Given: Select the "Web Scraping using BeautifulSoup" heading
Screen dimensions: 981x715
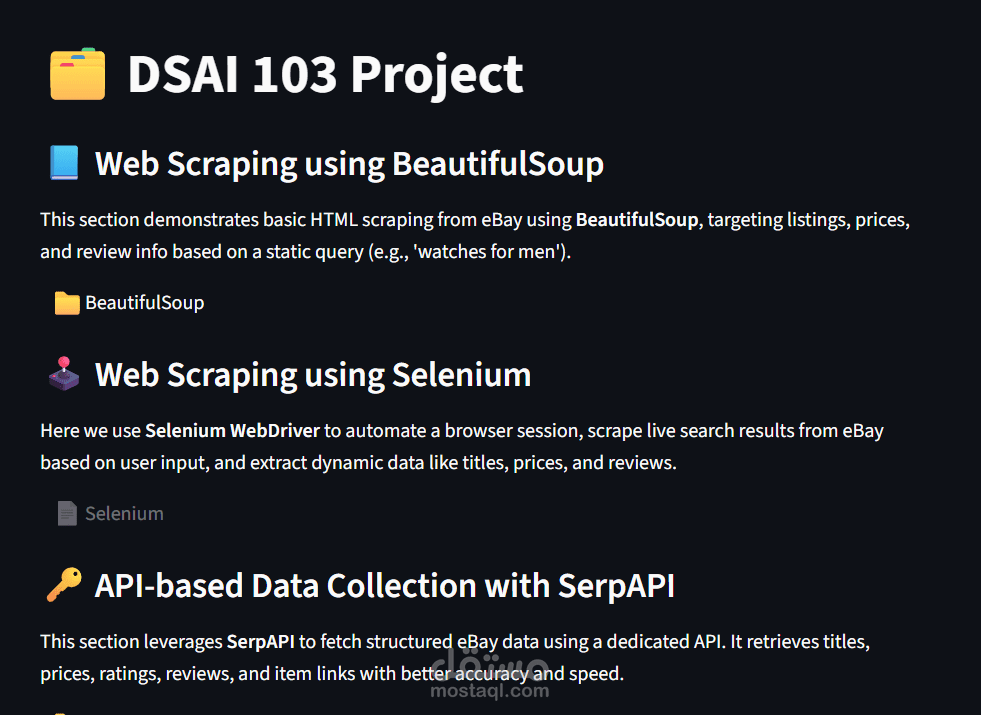Looking at the screenshot, I should (349, 163).
